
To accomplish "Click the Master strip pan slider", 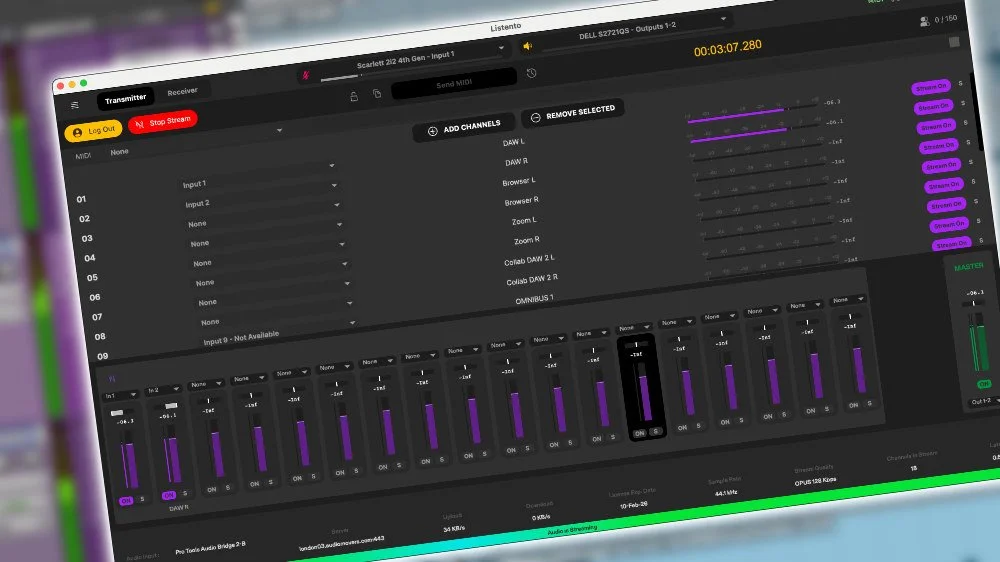I will 973,304.
